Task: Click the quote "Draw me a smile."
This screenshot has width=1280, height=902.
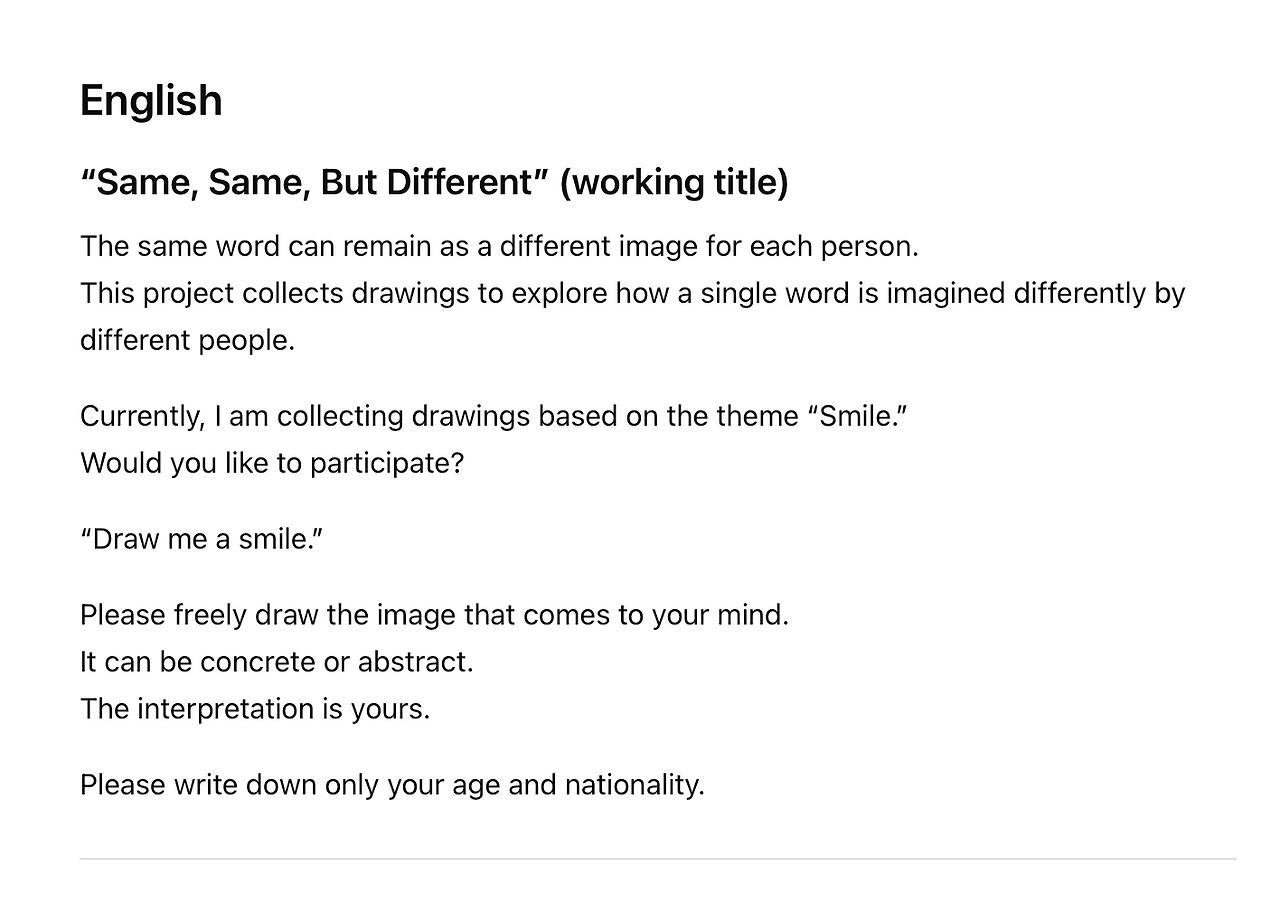Action: pyautogui.click(x=201, y=539)
